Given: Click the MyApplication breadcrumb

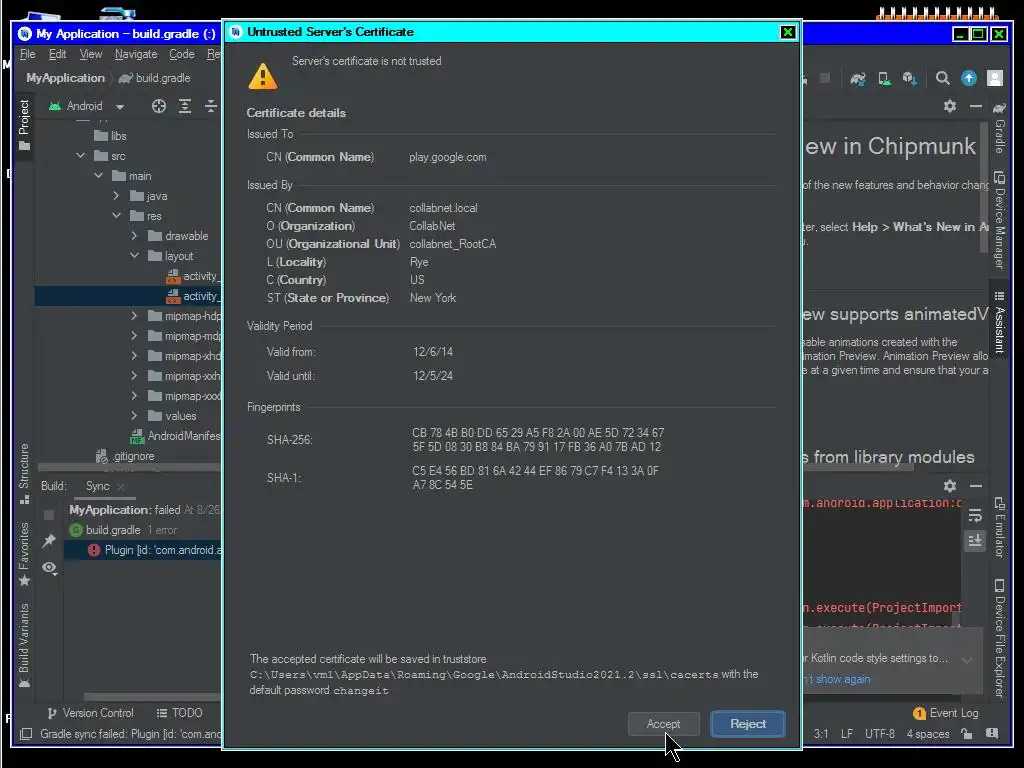Looking at the screenshot, I should click(x=65, y=78).
